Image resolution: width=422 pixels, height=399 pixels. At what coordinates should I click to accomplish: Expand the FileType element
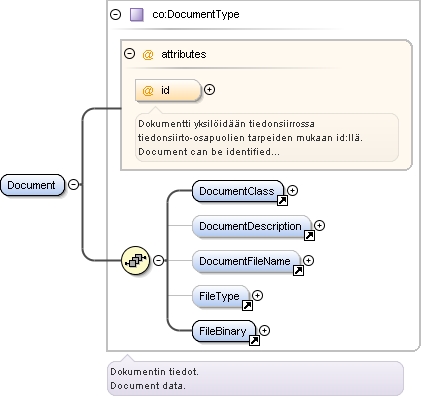[257, 295]
